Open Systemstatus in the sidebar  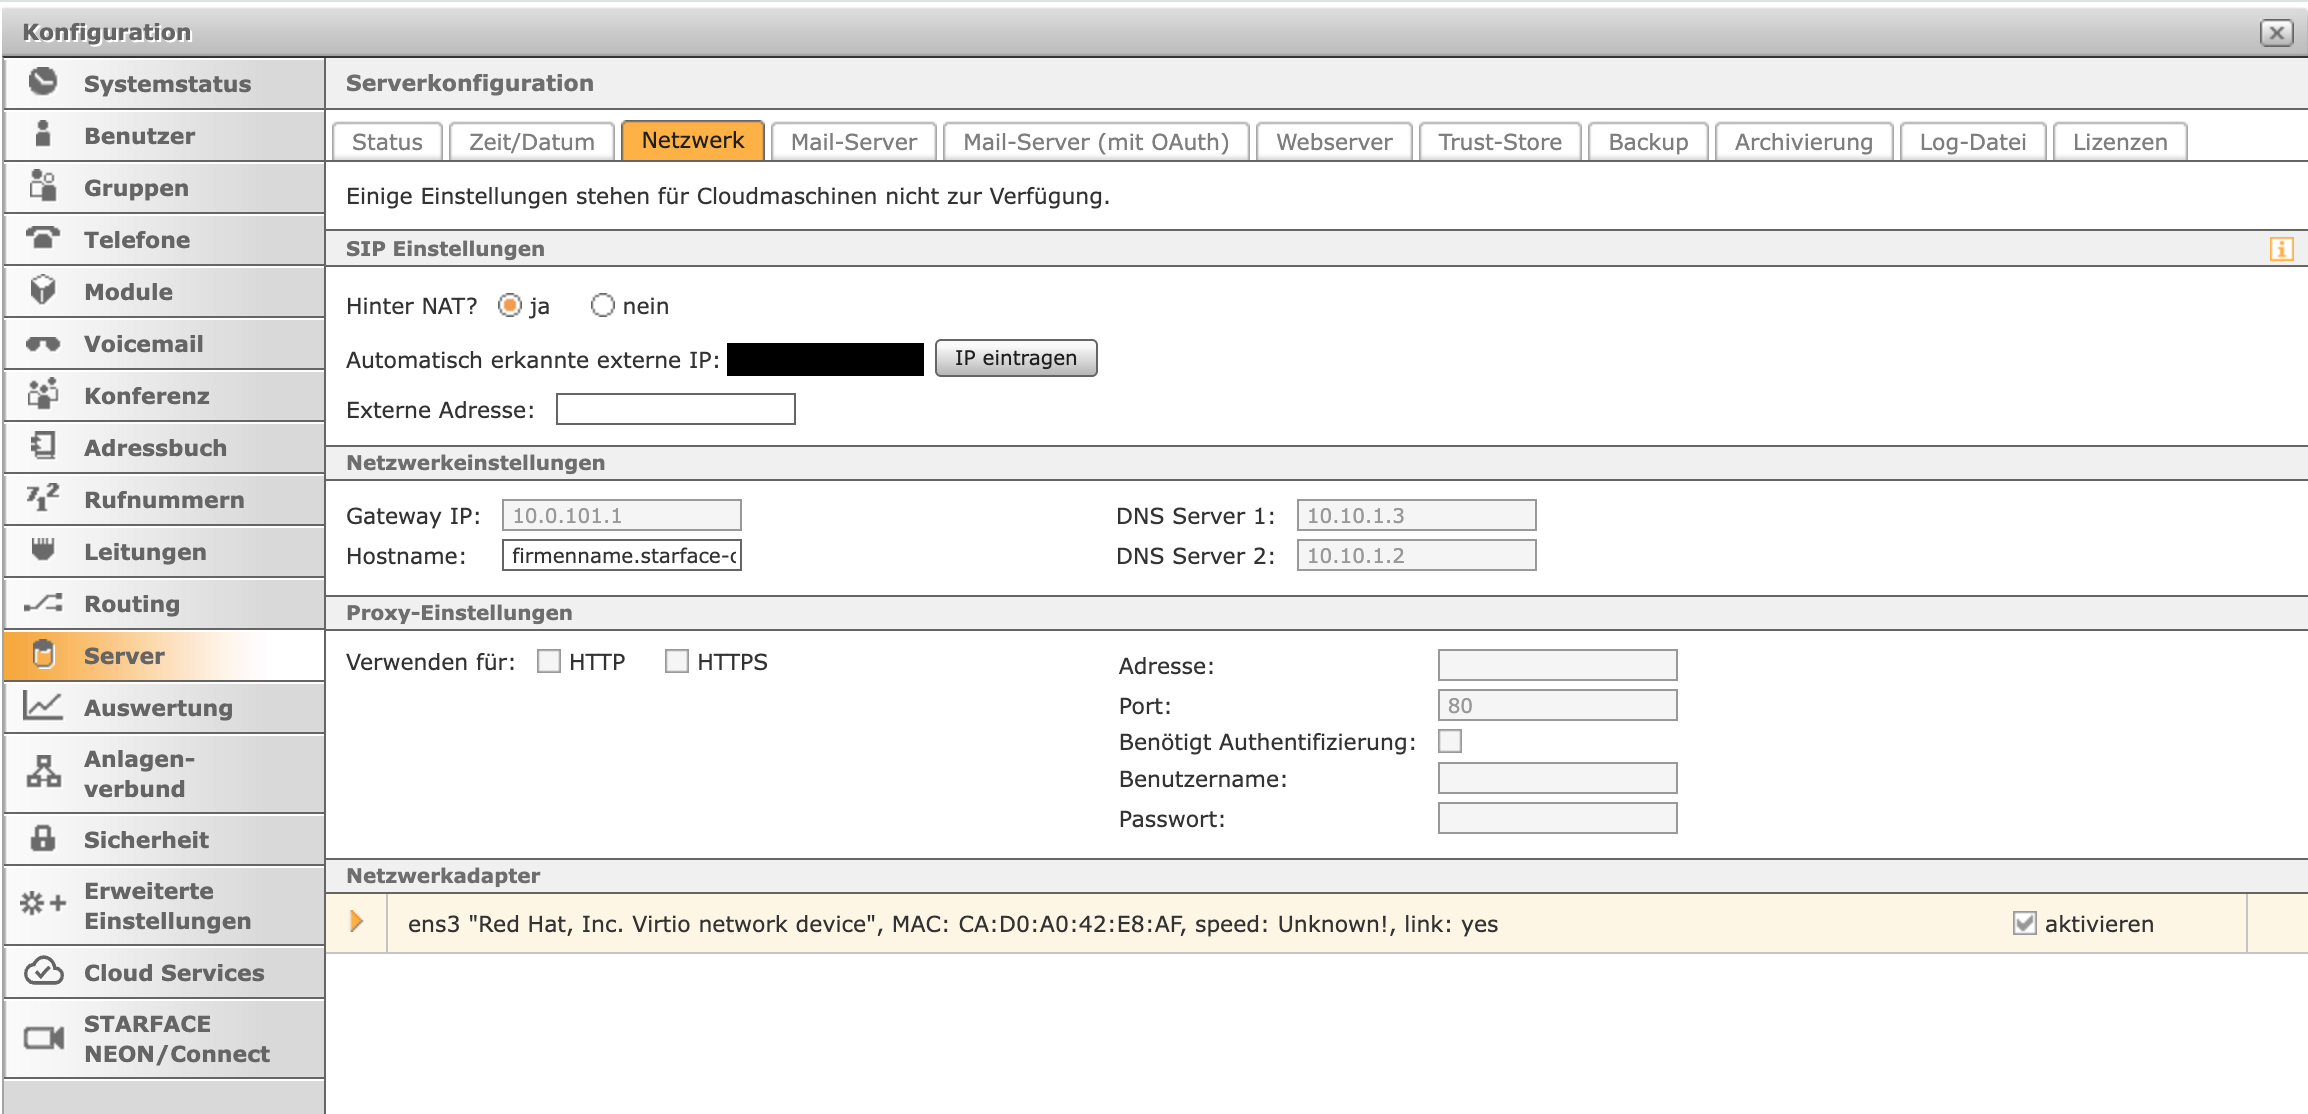click(x=165, y=83)
